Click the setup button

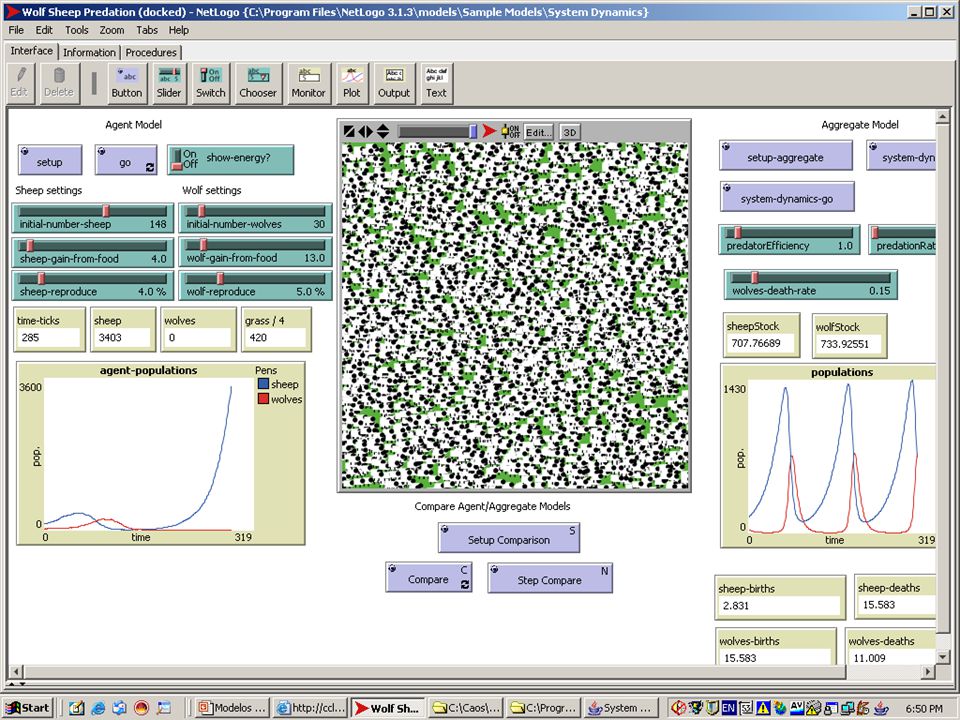[x=50, y=160]
